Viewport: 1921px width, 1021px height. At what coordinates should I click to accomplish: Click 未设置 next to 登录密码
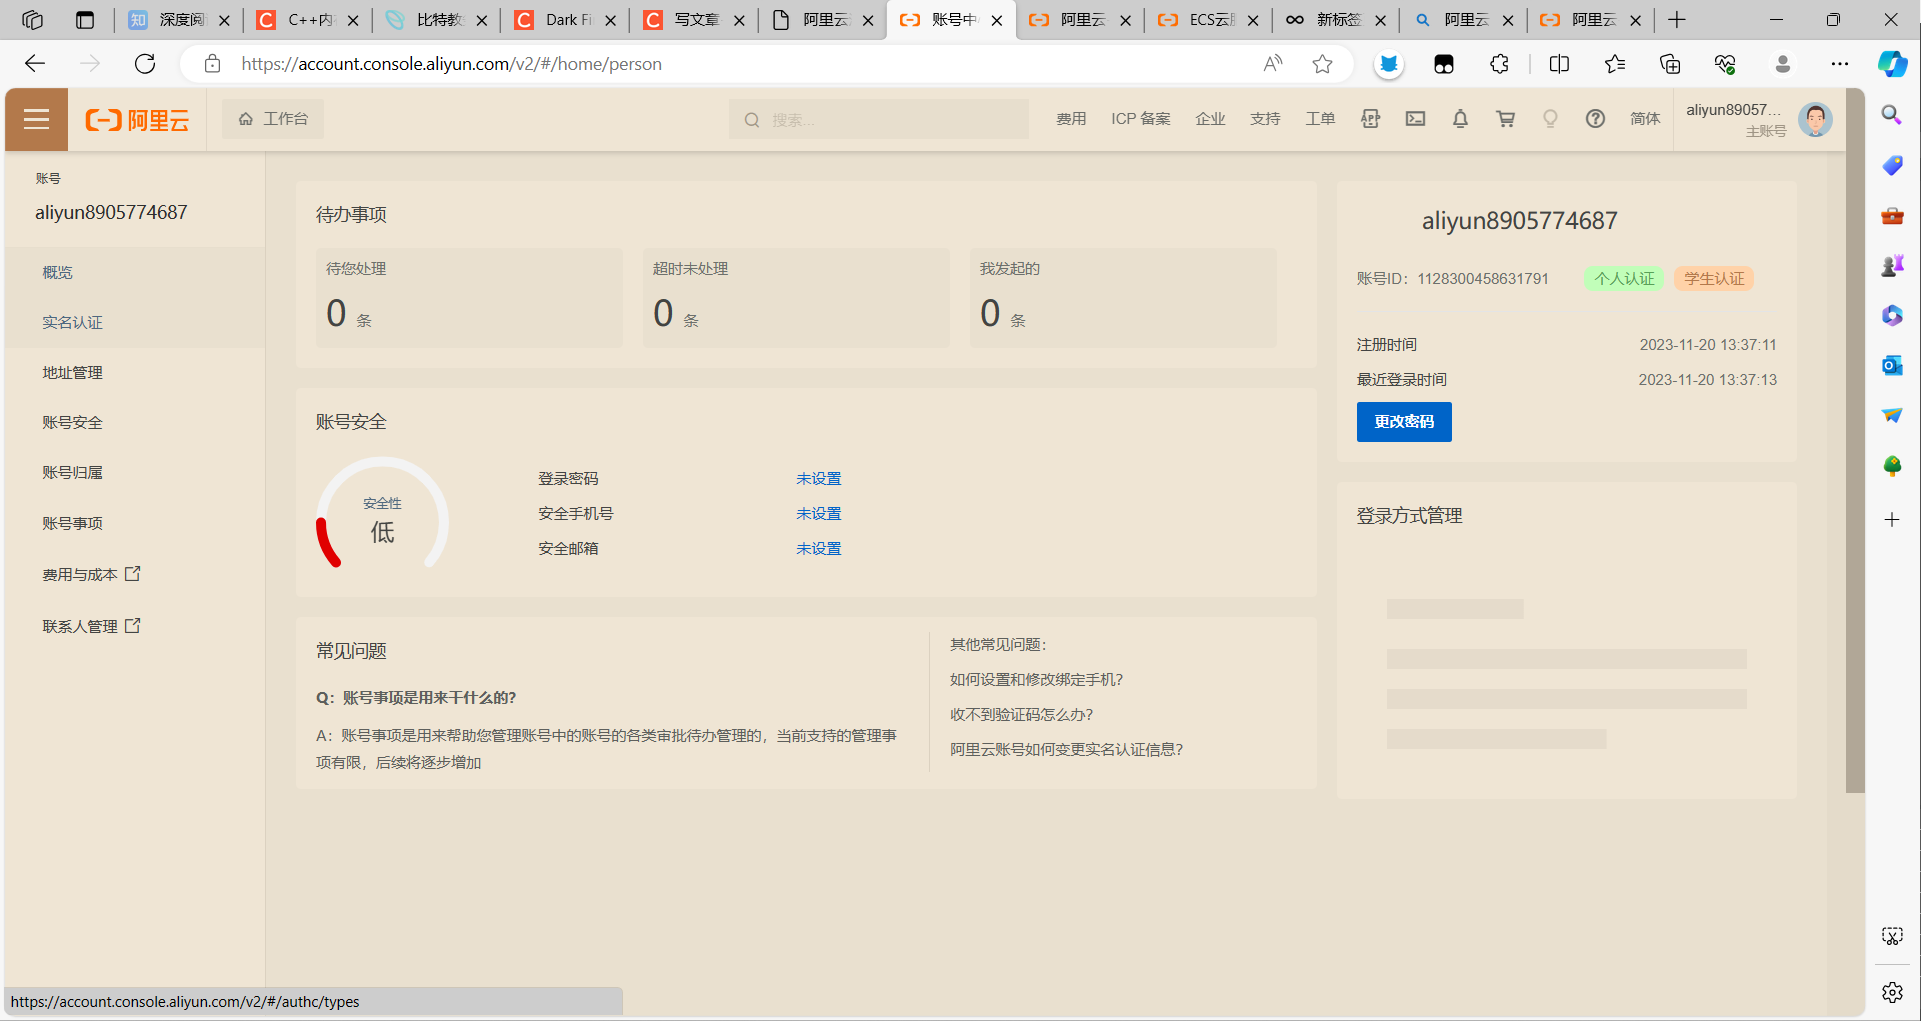(818, 479)
